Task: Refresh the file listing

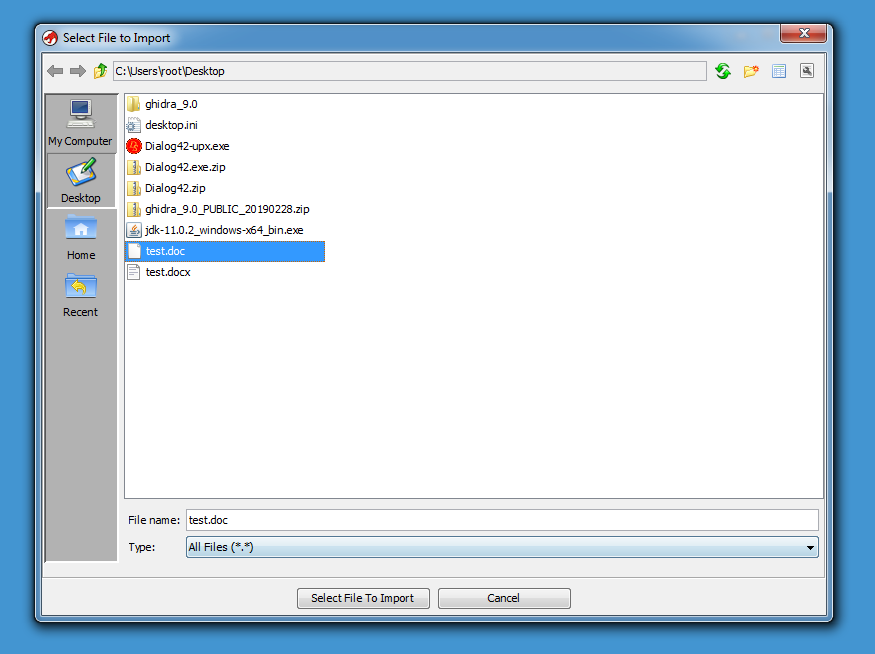Action: click(723, 71)
